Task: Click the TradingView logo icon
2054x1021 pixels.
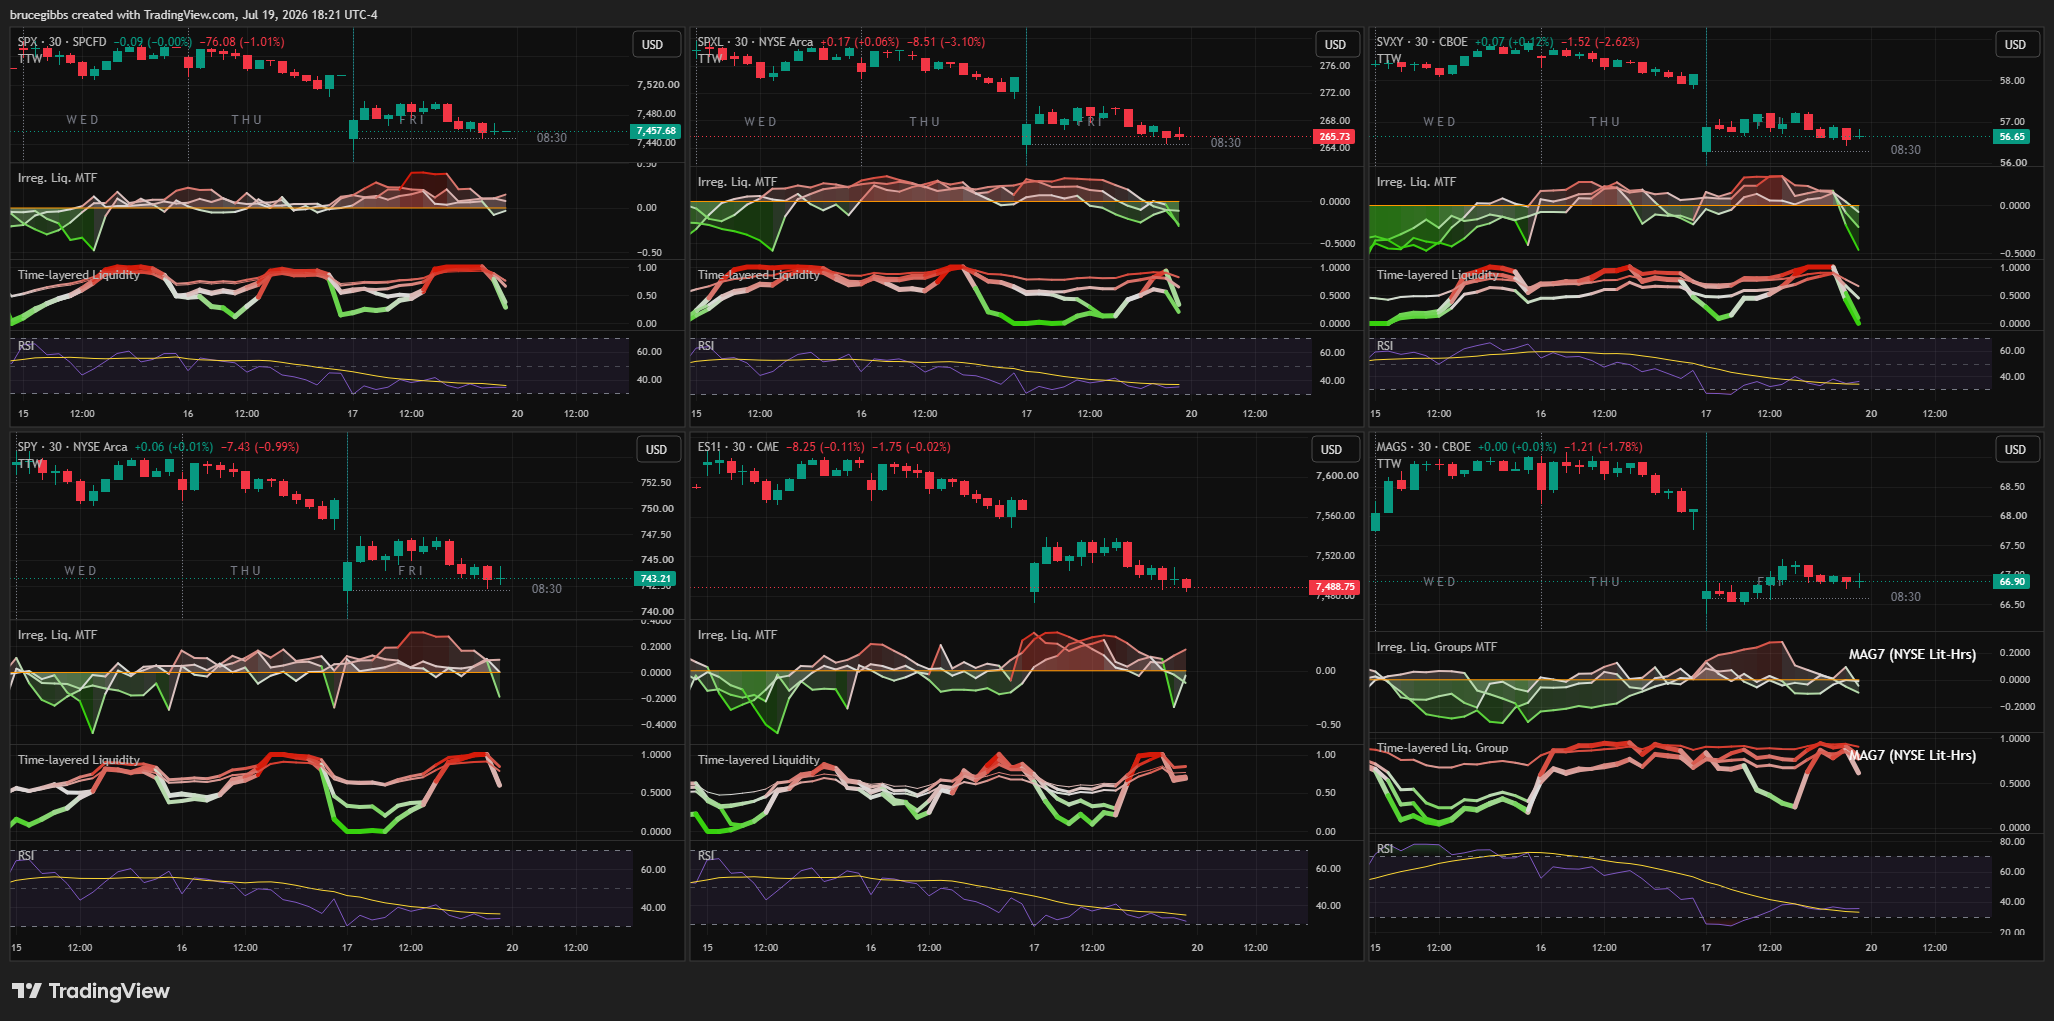Action: (27, 991)
